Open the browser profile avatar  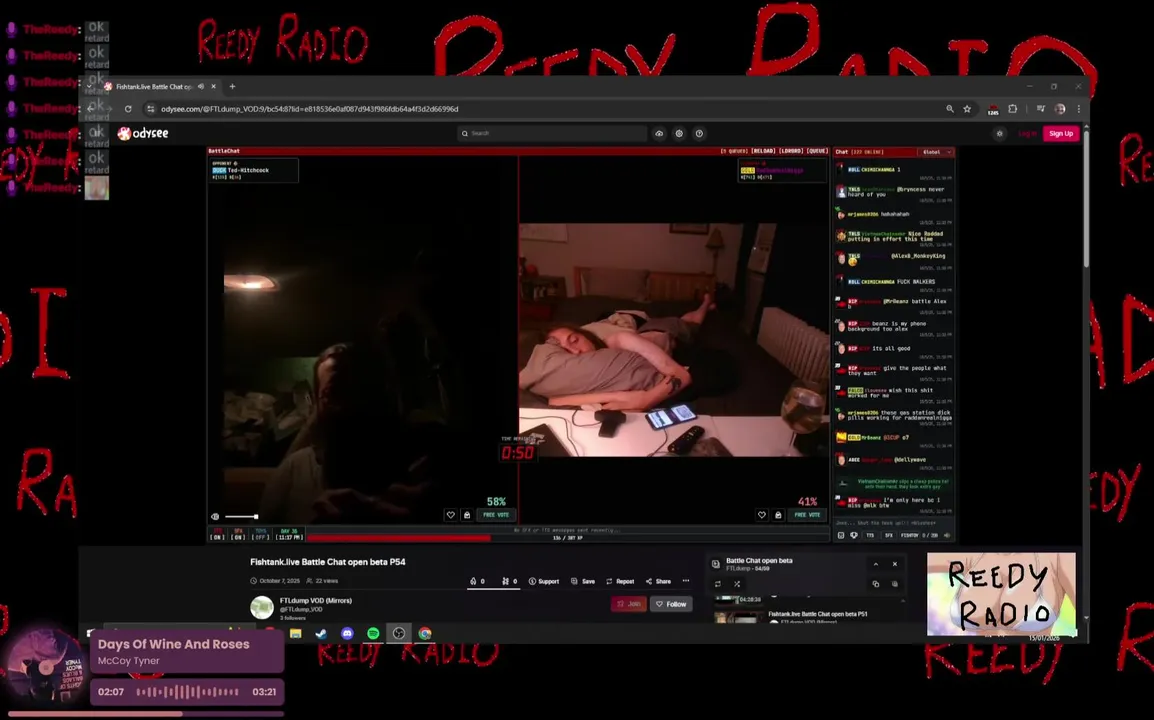pyautogui.click(x=1060, y=109)
